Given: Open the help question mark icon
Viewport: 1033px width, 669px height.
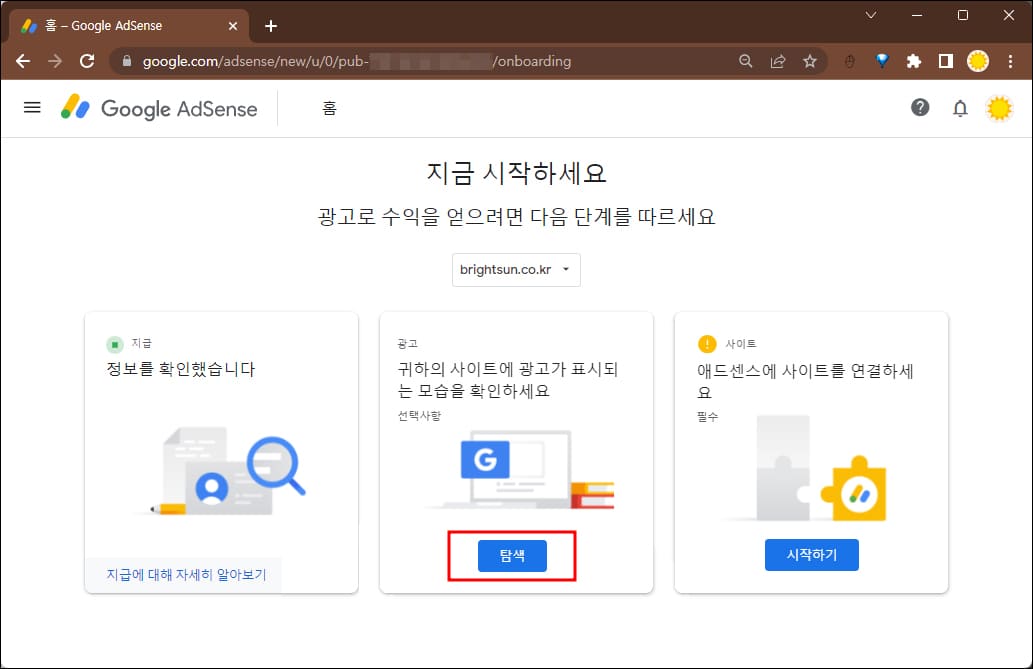Looking at the screenshot, I should point(920,107).
